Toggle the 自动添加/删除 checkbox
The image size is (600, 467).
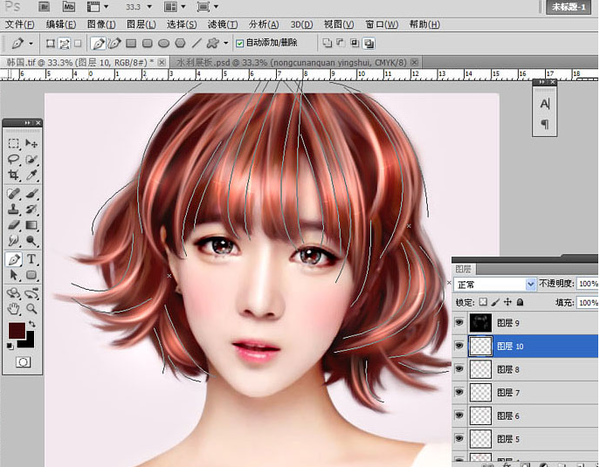241,43
